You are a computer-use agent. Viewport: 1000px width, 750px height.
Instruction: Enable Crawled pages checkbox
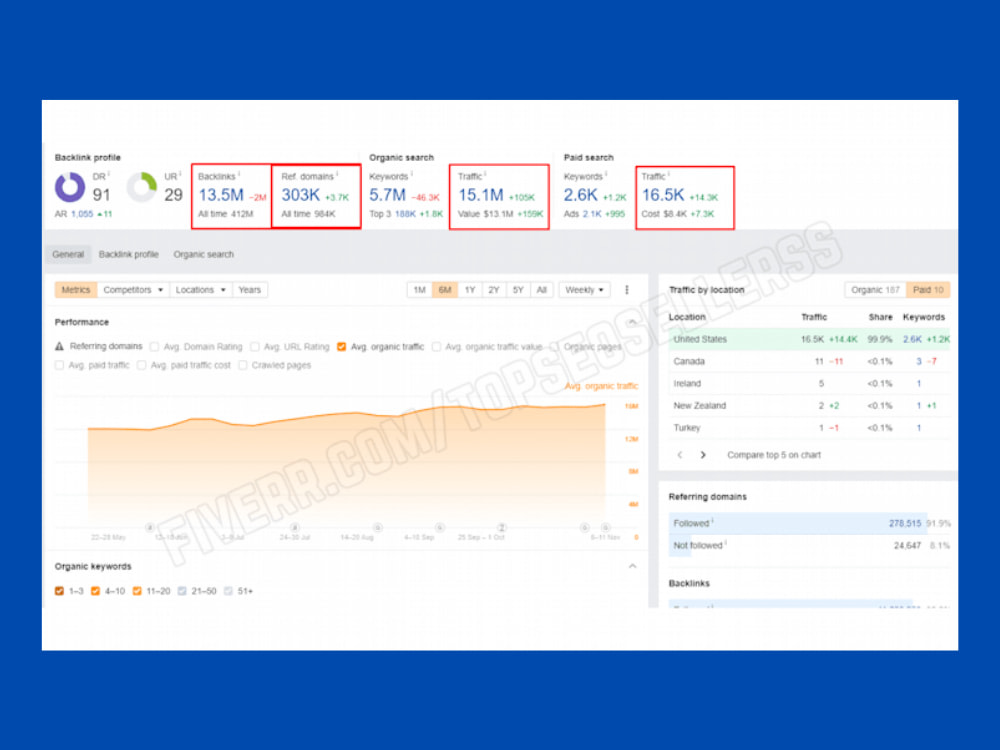[x=242, y=365]
